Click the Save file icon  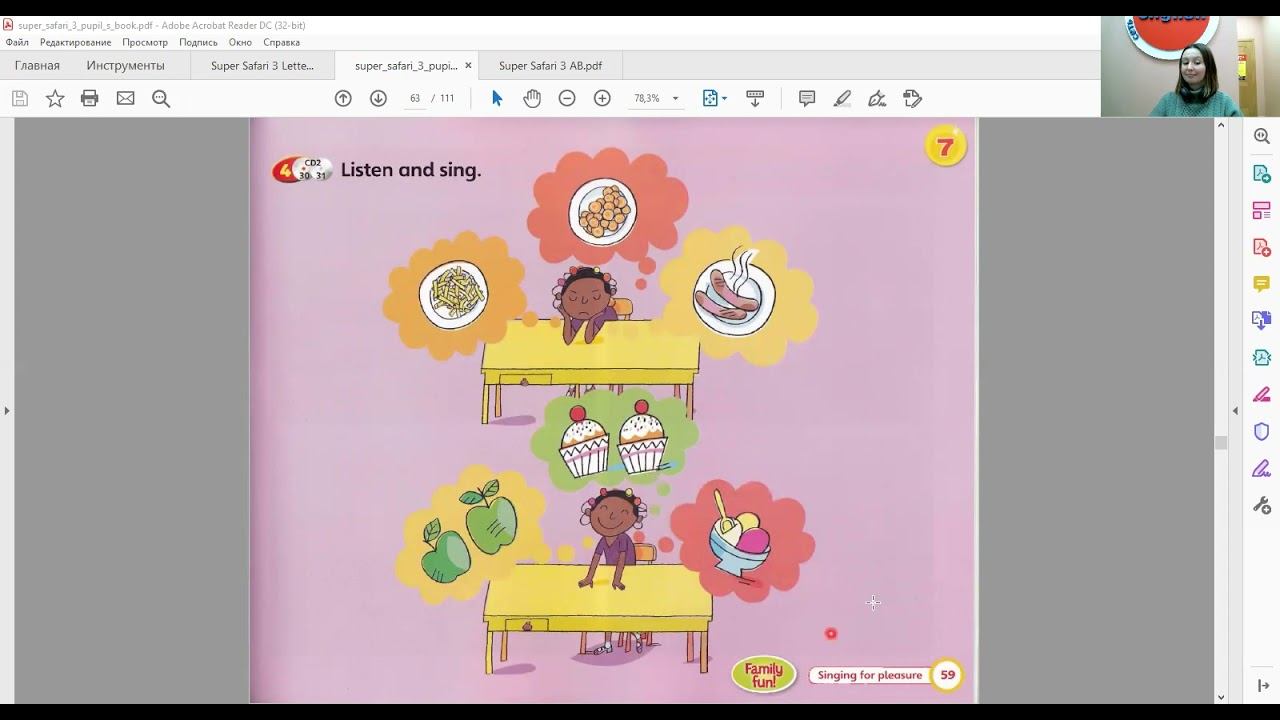20,98
